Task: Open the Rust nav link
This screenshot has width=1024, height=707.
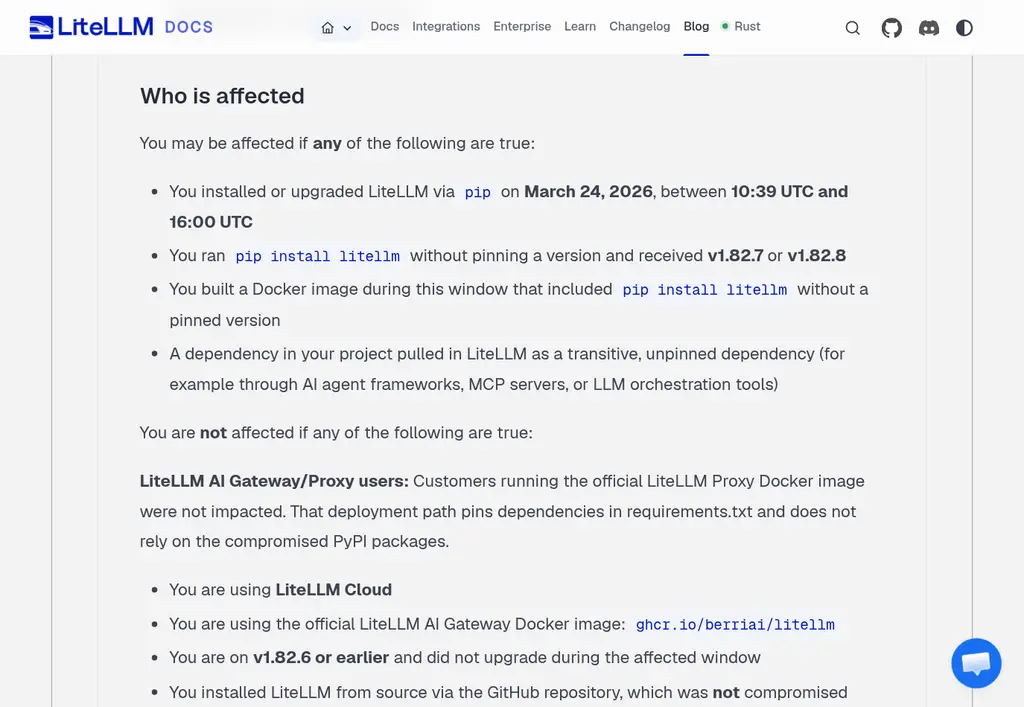Action: [x=747, y=26]
